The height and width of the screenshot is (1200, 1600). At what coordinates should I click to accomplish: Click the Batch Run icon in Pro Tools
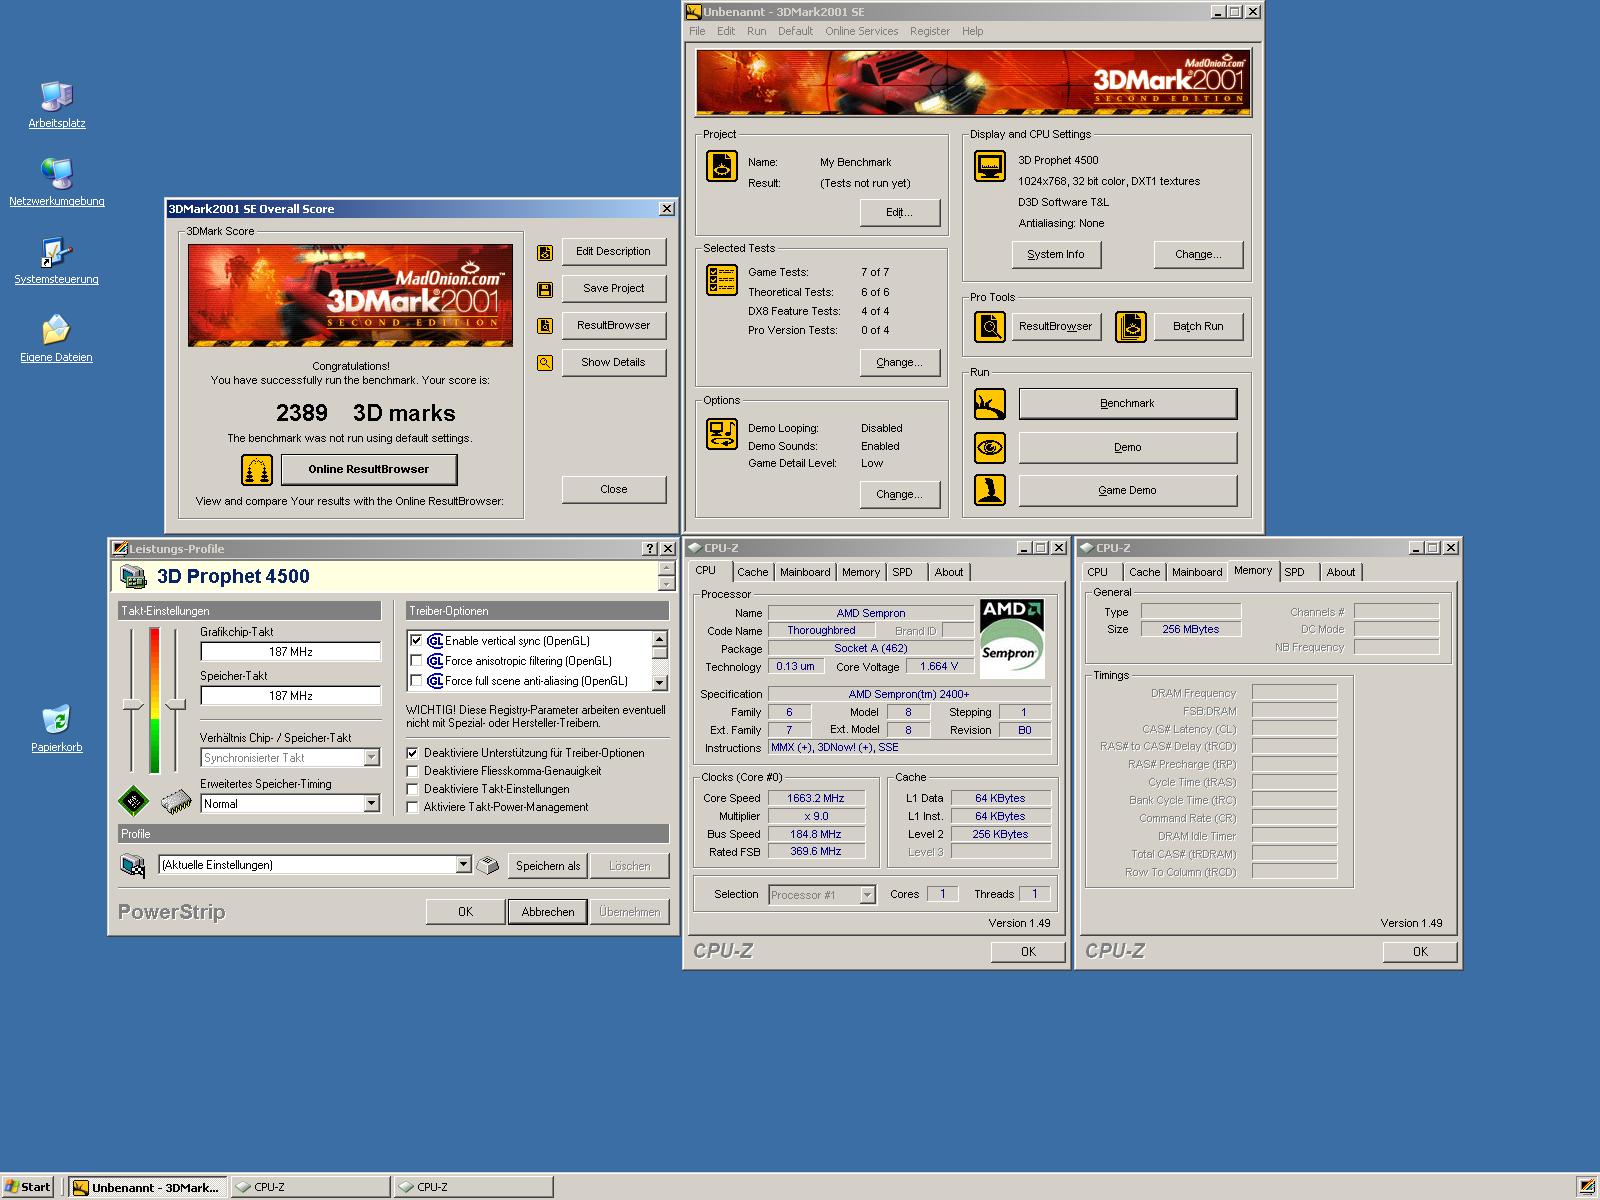[x=1131, y=327]
